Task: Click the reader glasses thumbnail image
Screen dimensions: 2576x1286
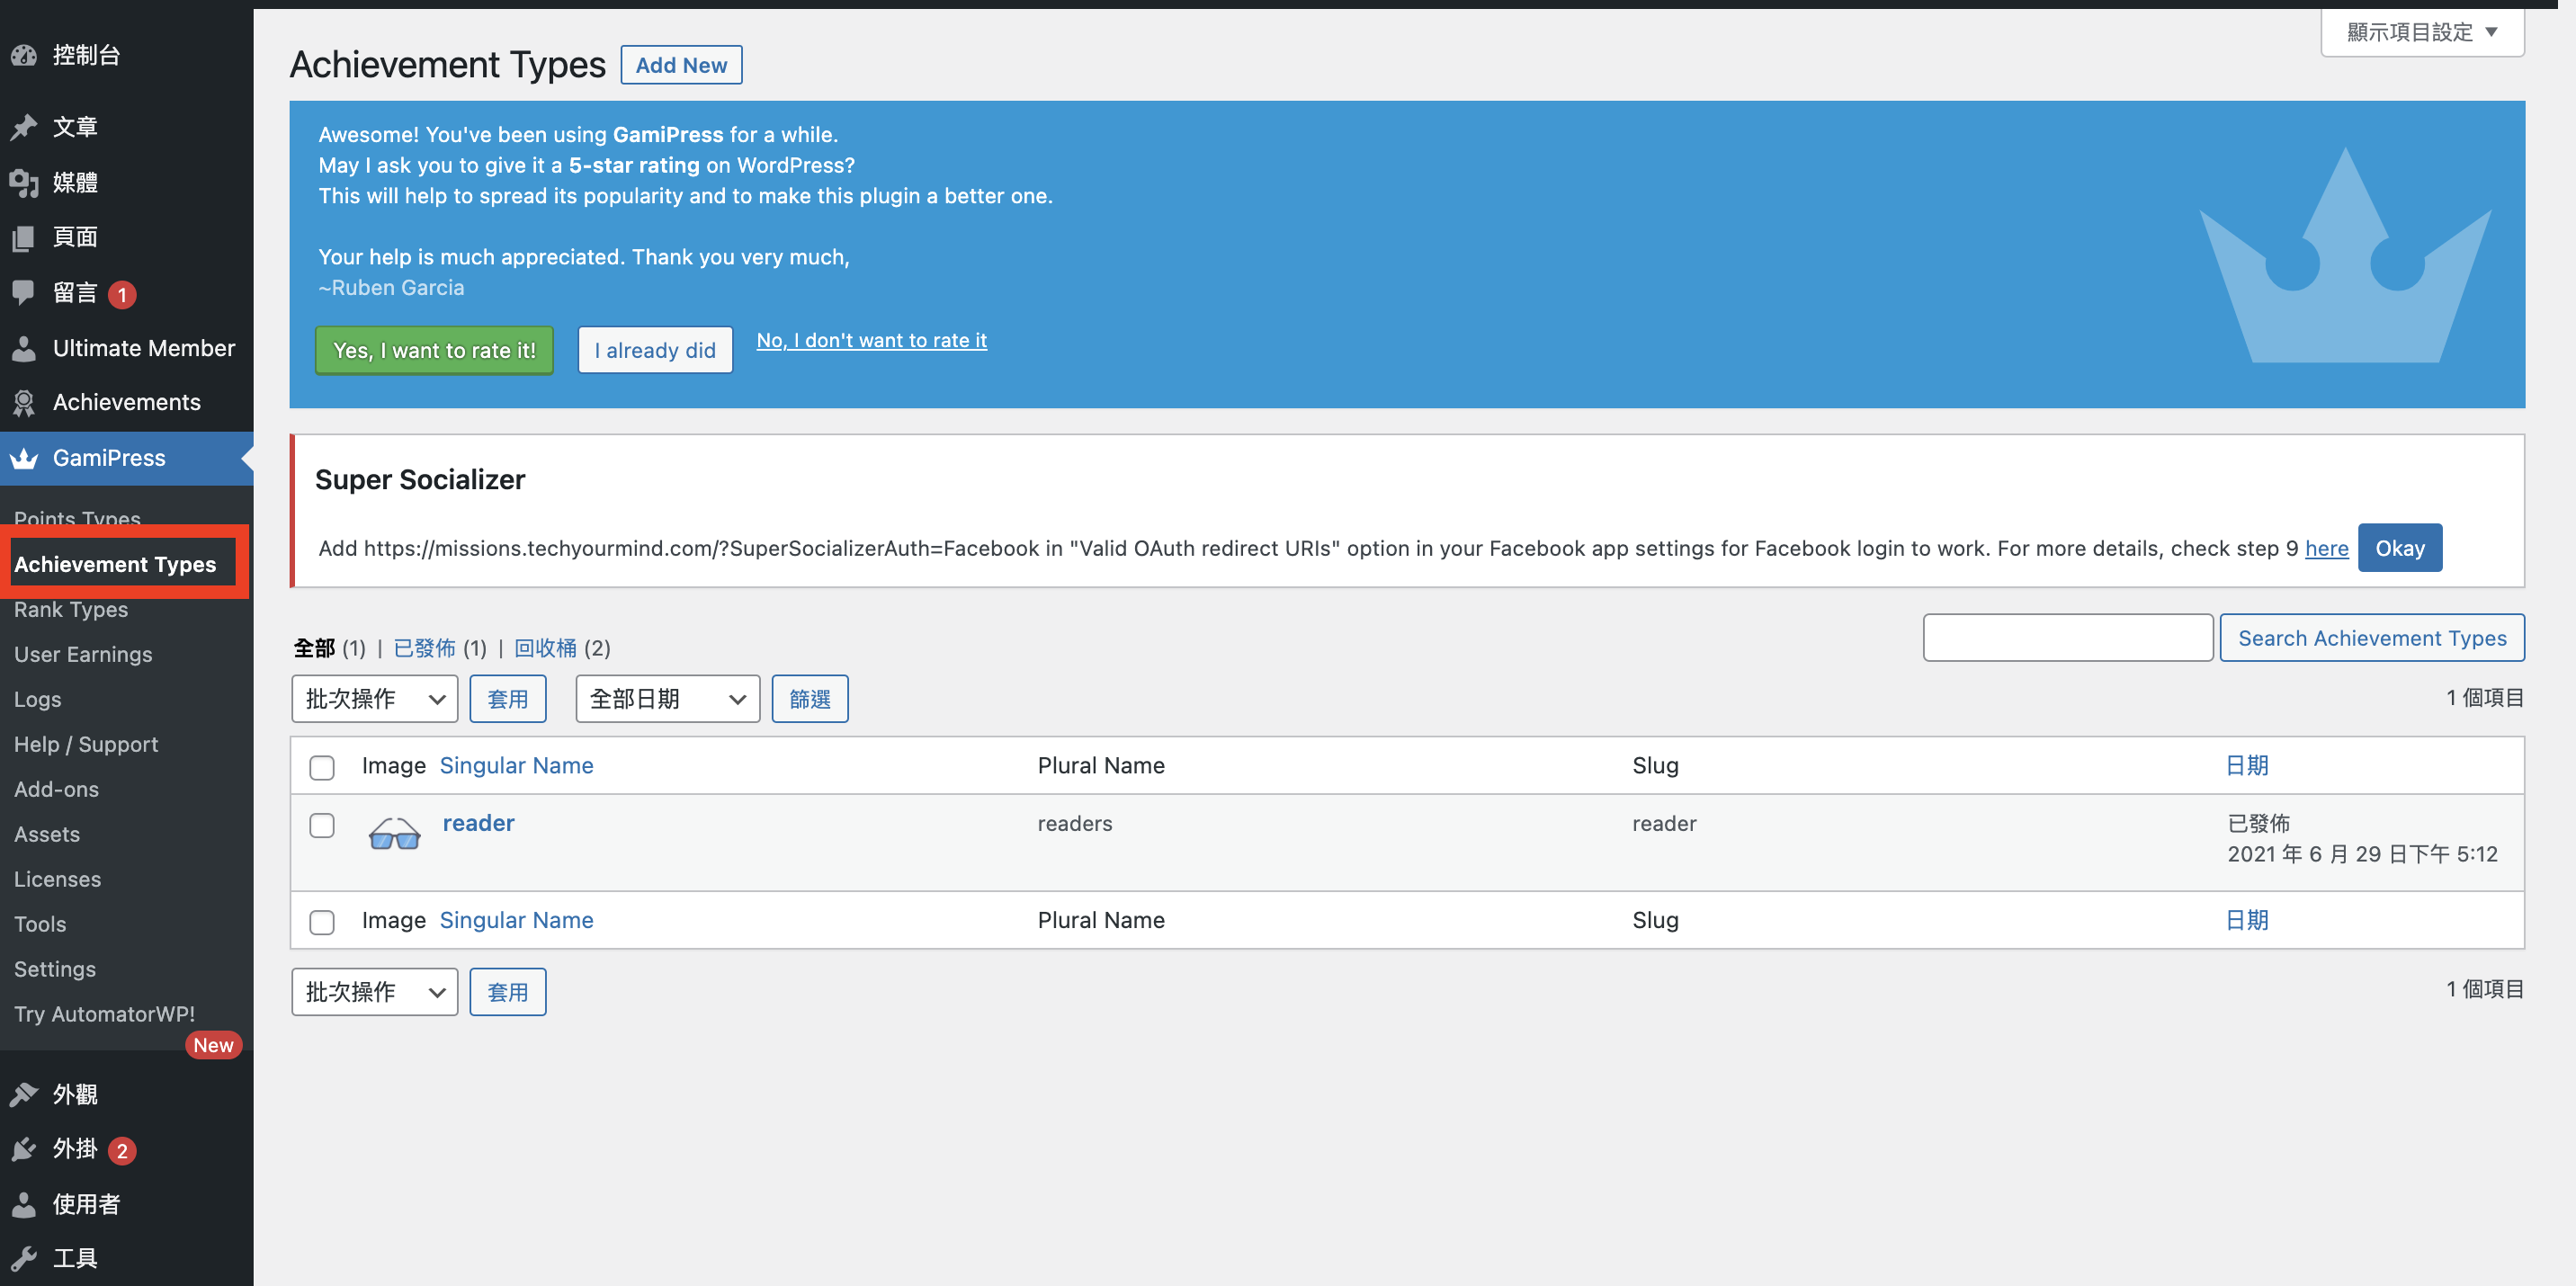Action: click(x=394, y=833)
